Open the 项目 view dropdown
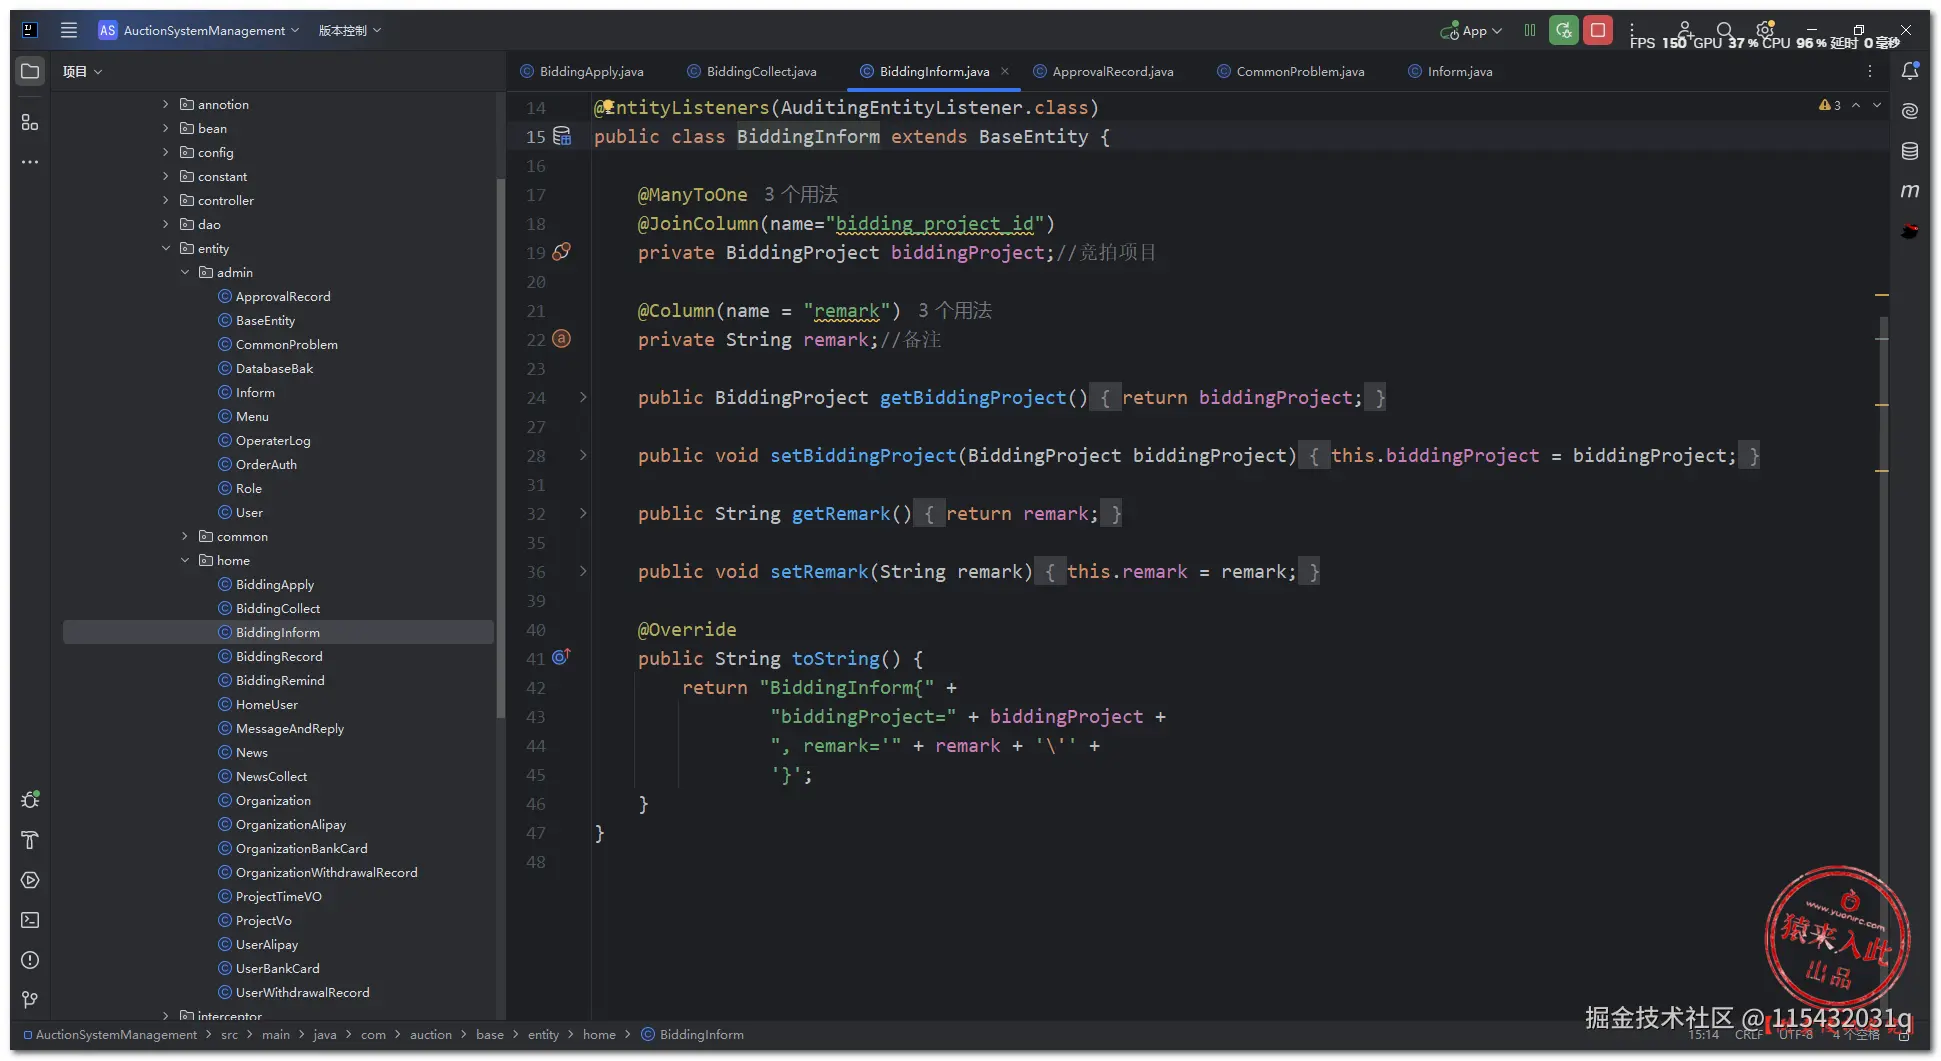Viewport: 1941px width, 1061px height. point(82,71)
